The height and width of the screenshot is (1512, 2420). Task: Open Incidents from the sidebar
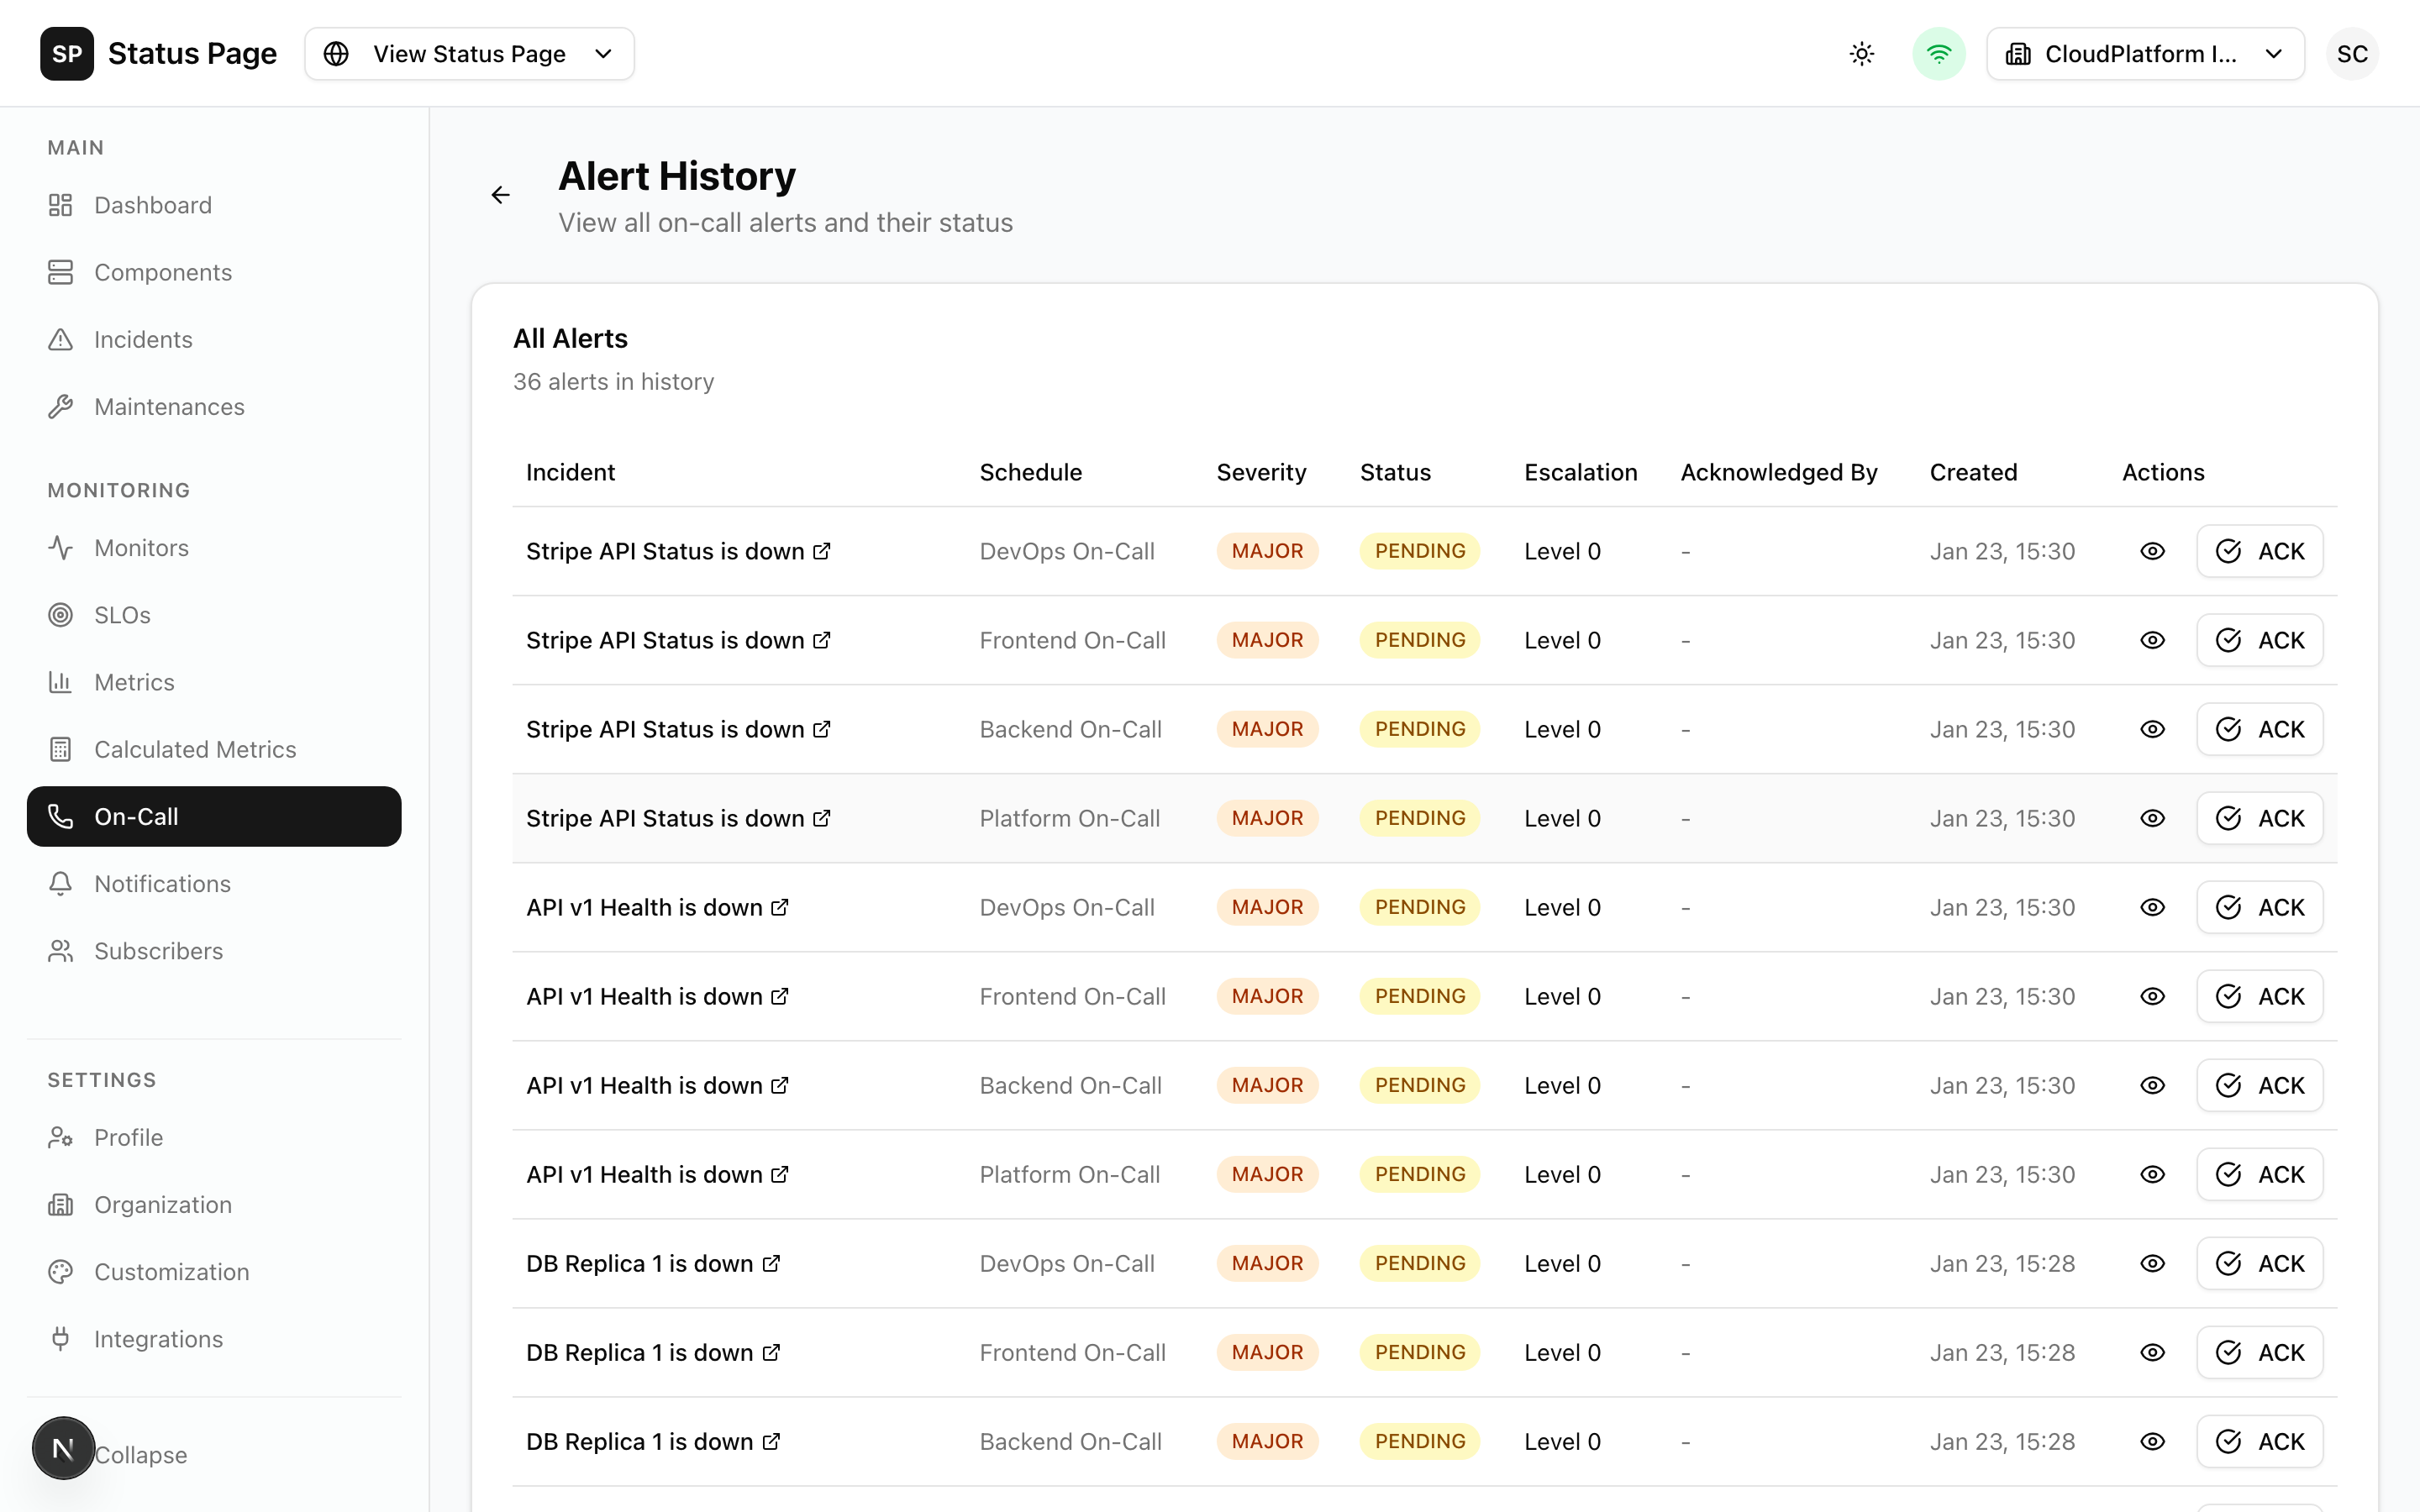pos(143,340)
